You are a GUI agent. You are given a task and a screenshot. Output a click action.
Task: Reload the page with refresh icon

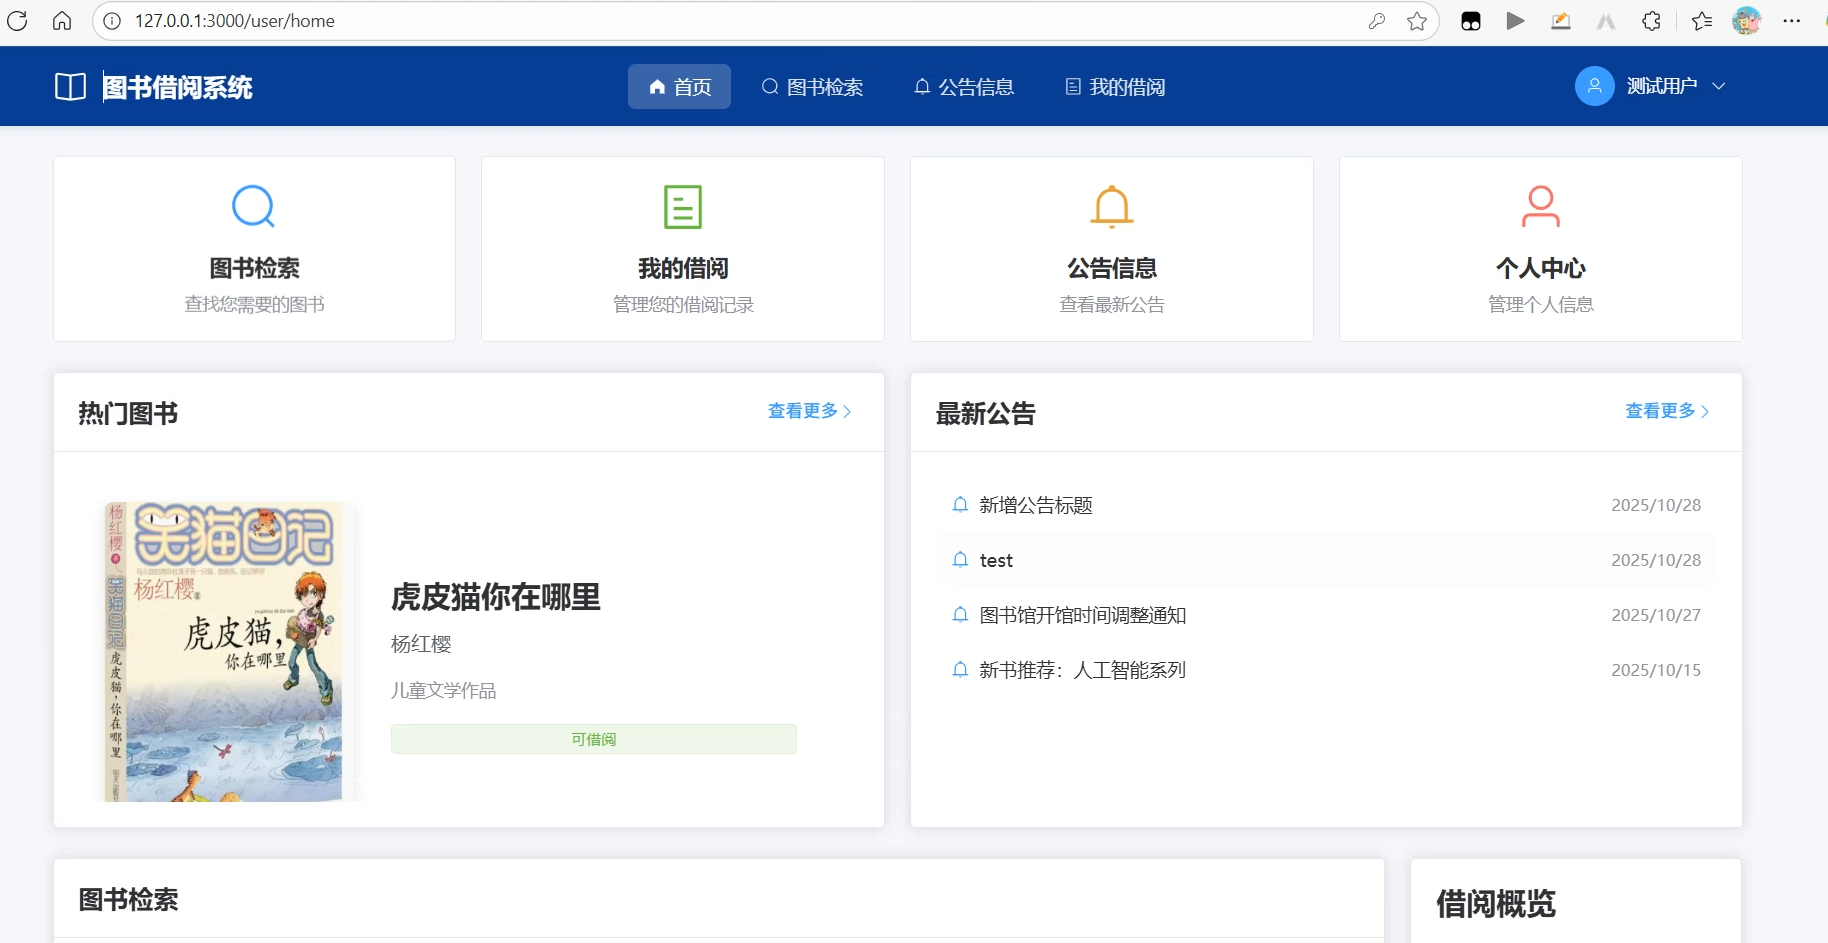click(x=17, y=21)
